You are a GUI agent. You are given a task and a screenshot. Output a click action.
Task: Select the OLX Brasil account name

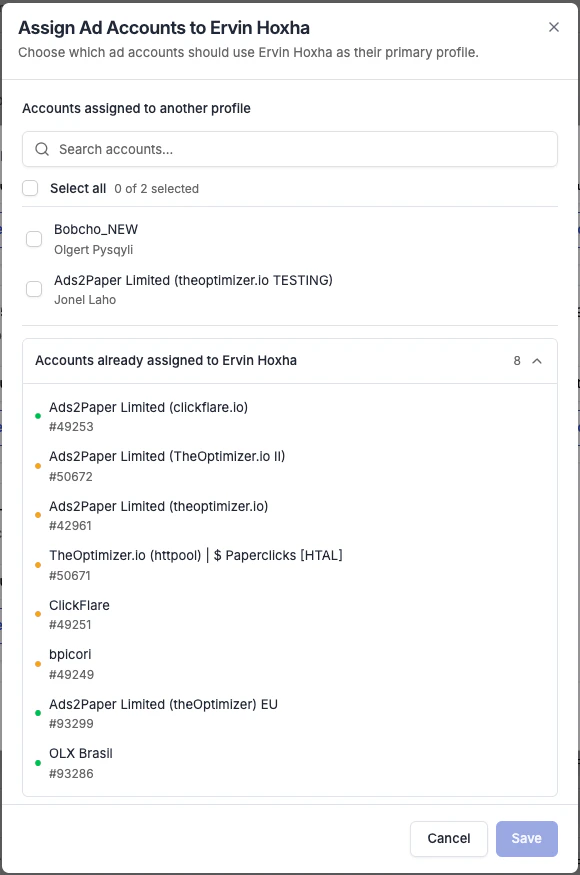pos(81,753)
